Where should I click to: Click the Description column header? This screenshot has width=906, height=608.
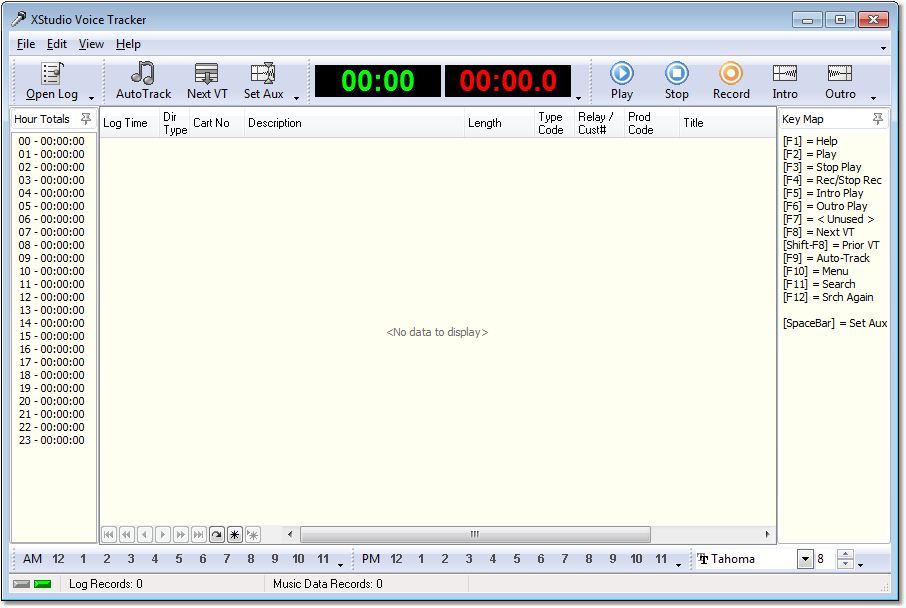click(x=354, y=123)
